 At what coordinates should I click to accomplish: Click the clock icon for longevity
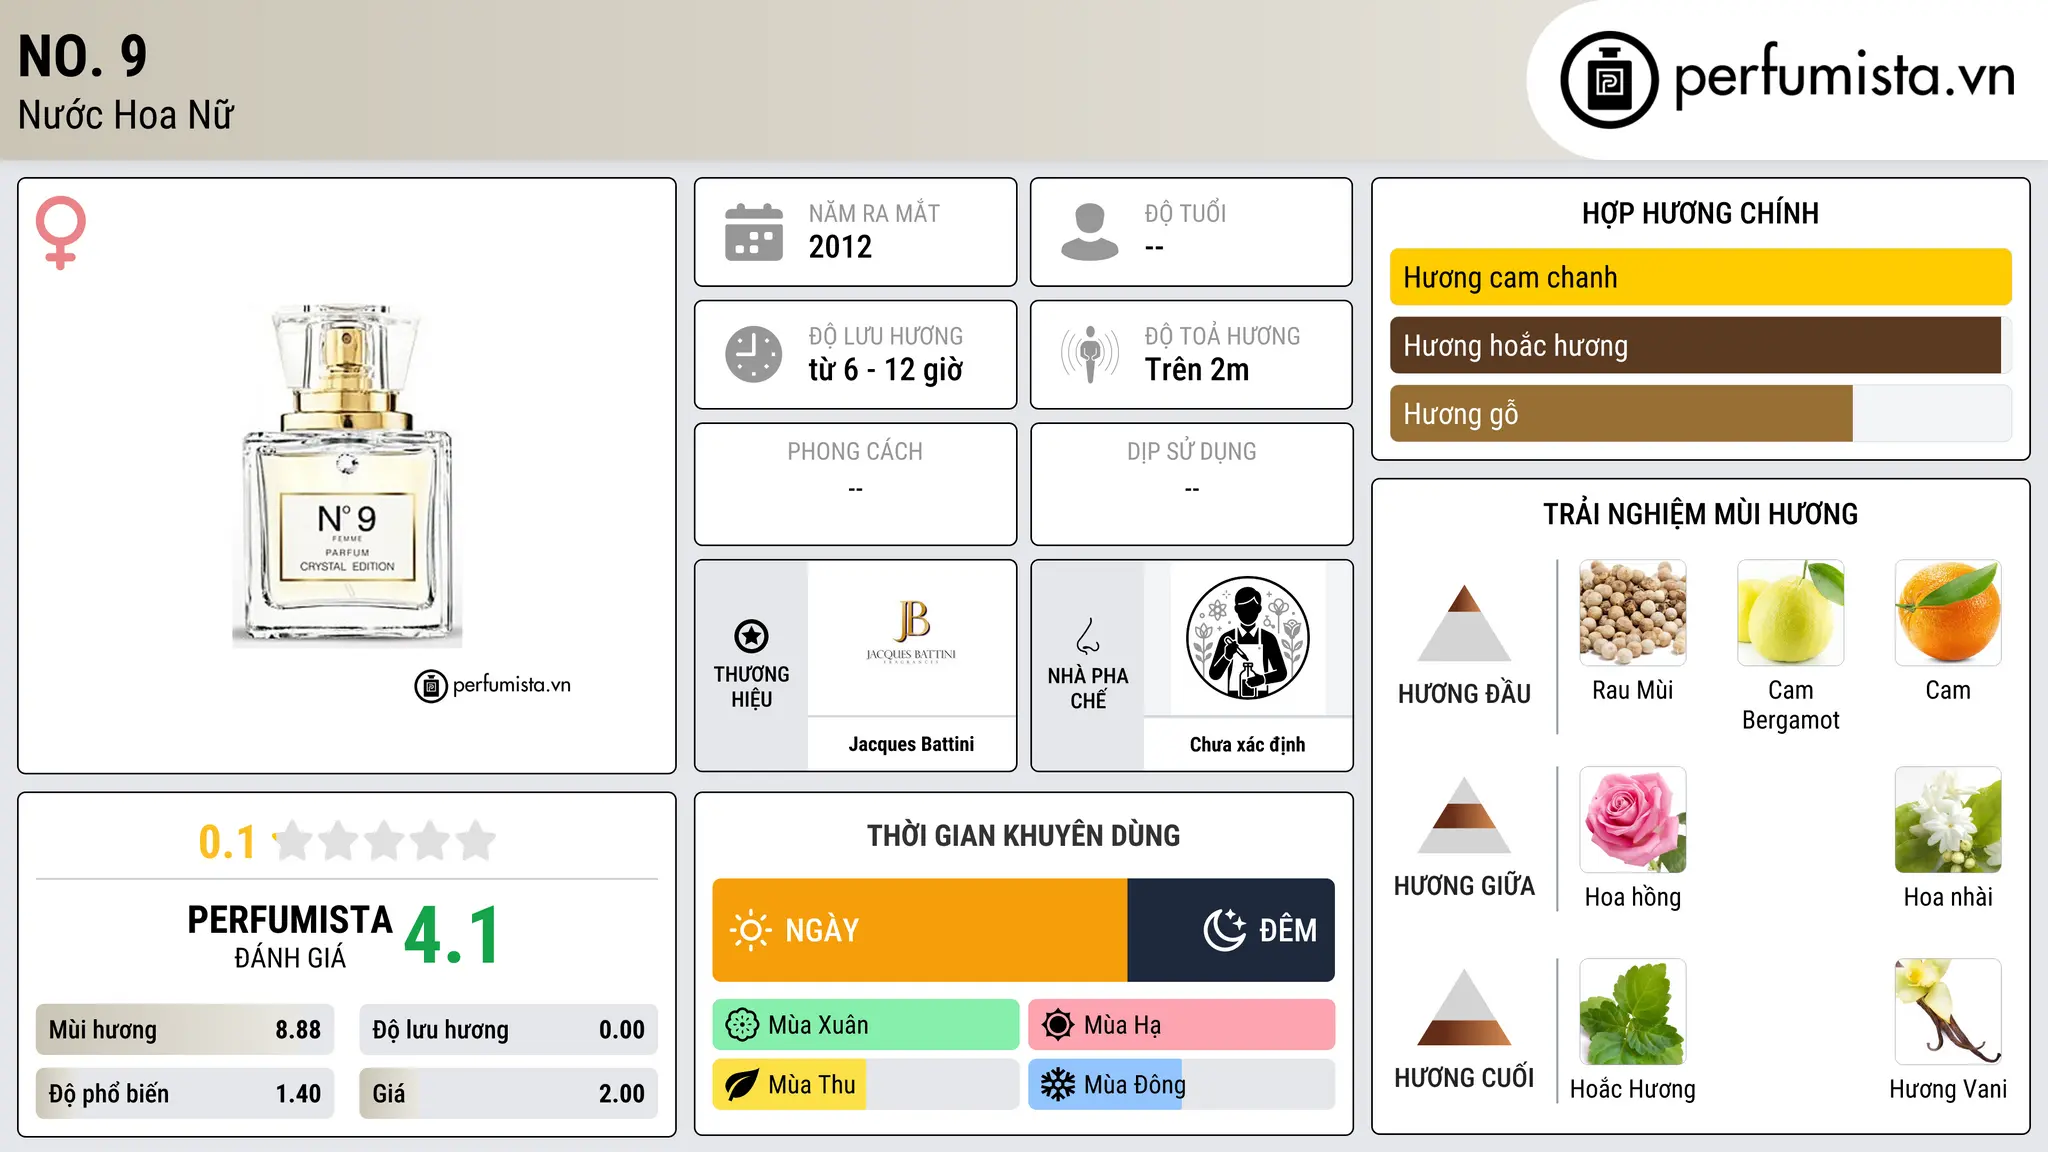click(754, 354)
